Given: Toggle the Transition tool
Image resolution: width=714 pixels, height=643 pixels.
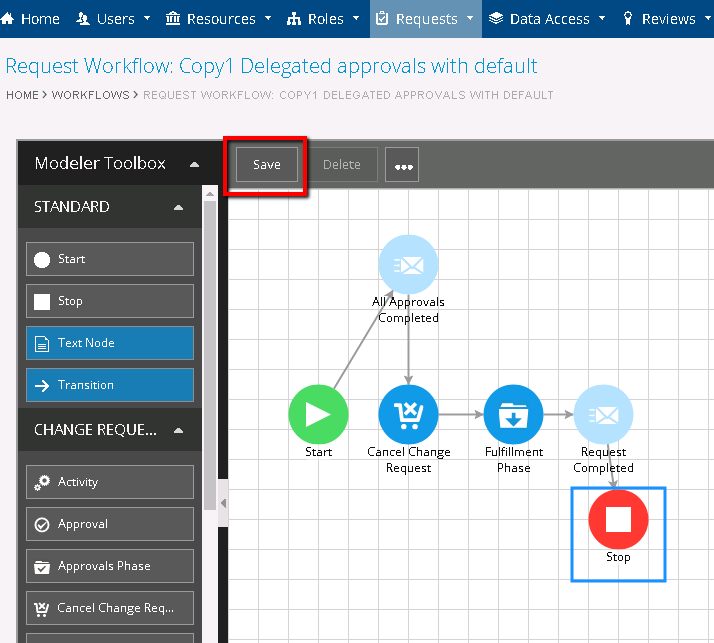Looking at the screenshot, I should [x=110, y=385].
